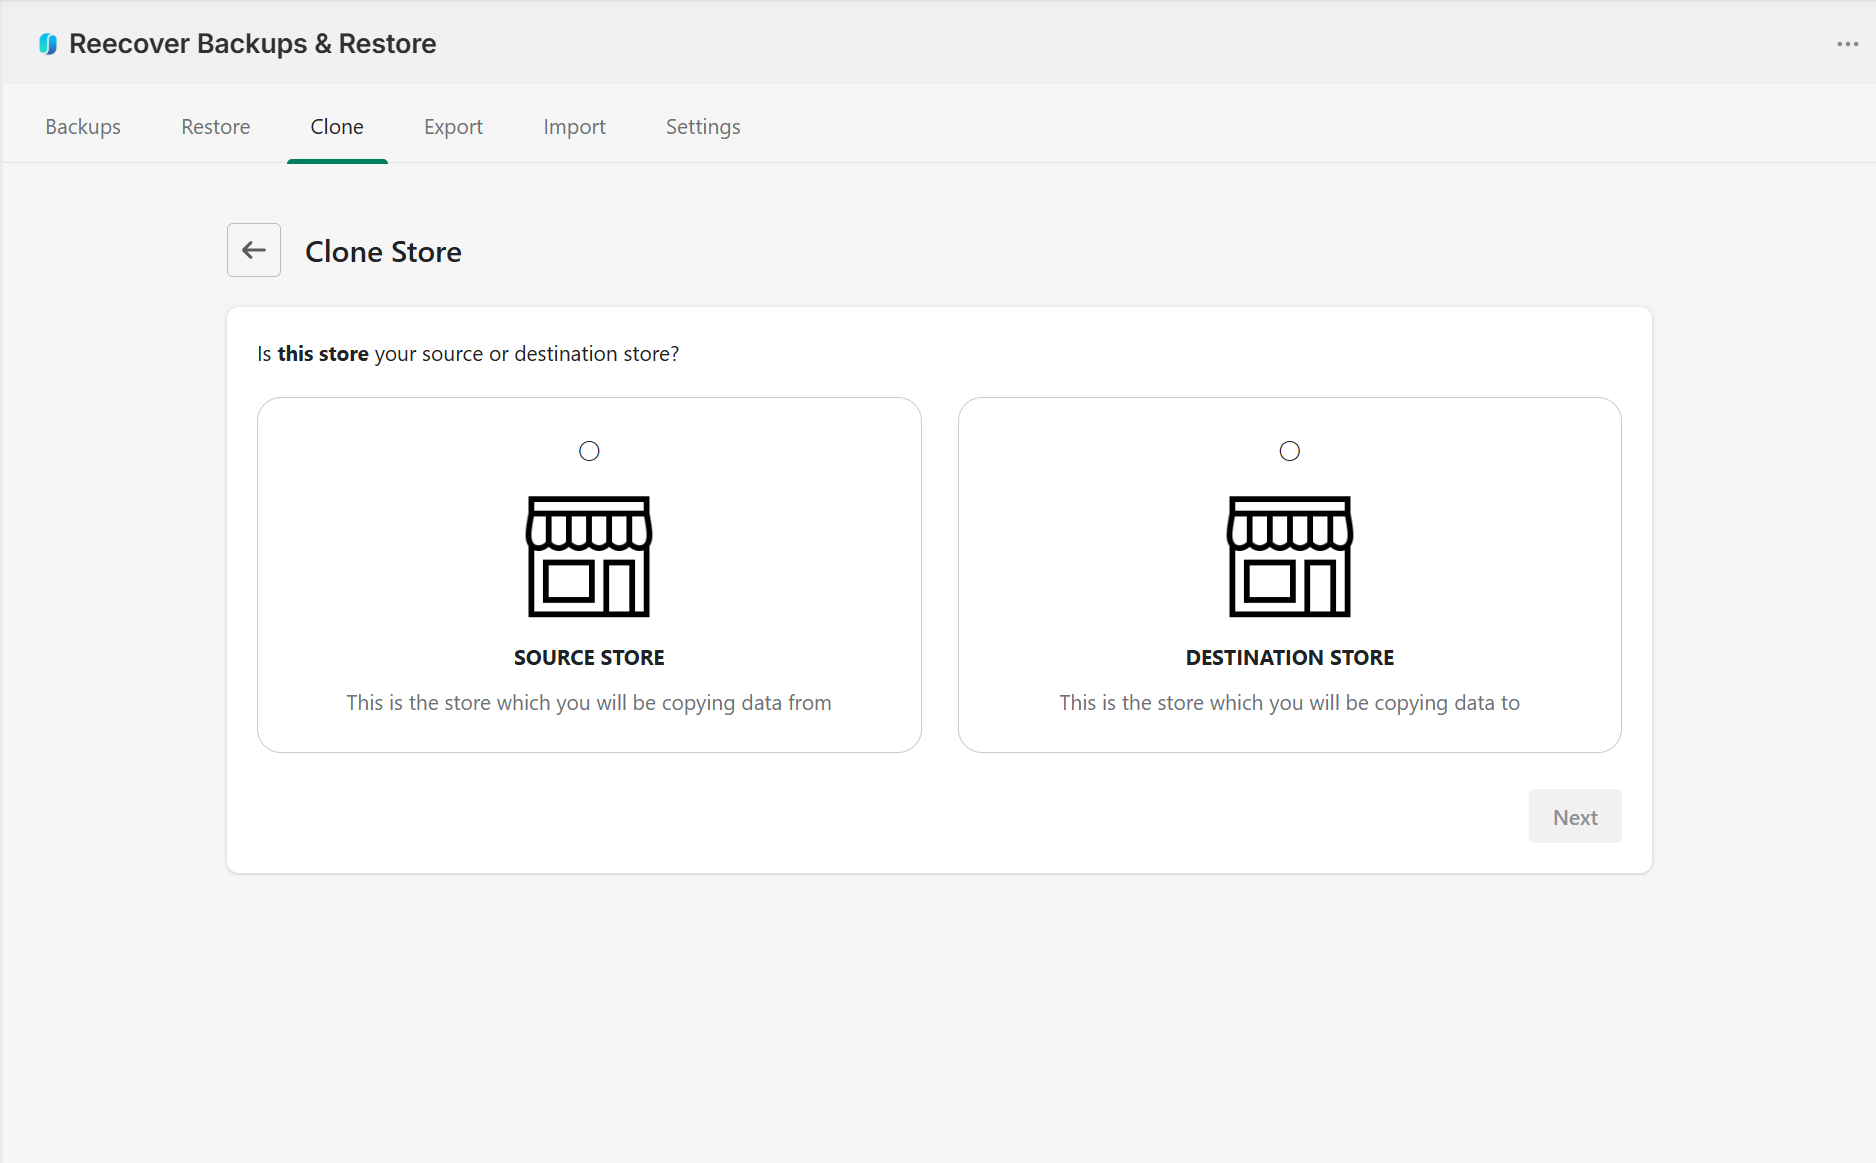Open the three-dot more options menu

click(1847, 44)
